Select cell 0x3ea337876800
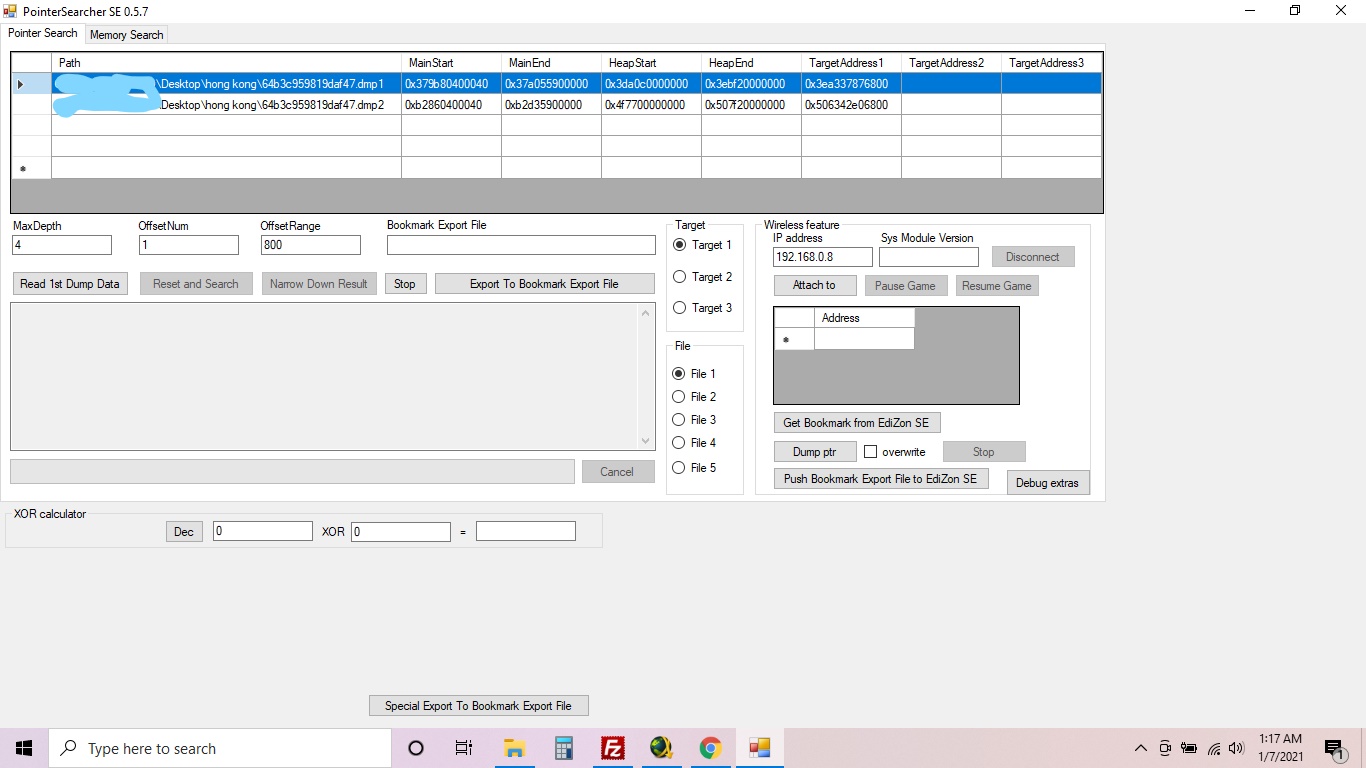1366x768 pixels. pyautogui.click(x=851, y=84)
